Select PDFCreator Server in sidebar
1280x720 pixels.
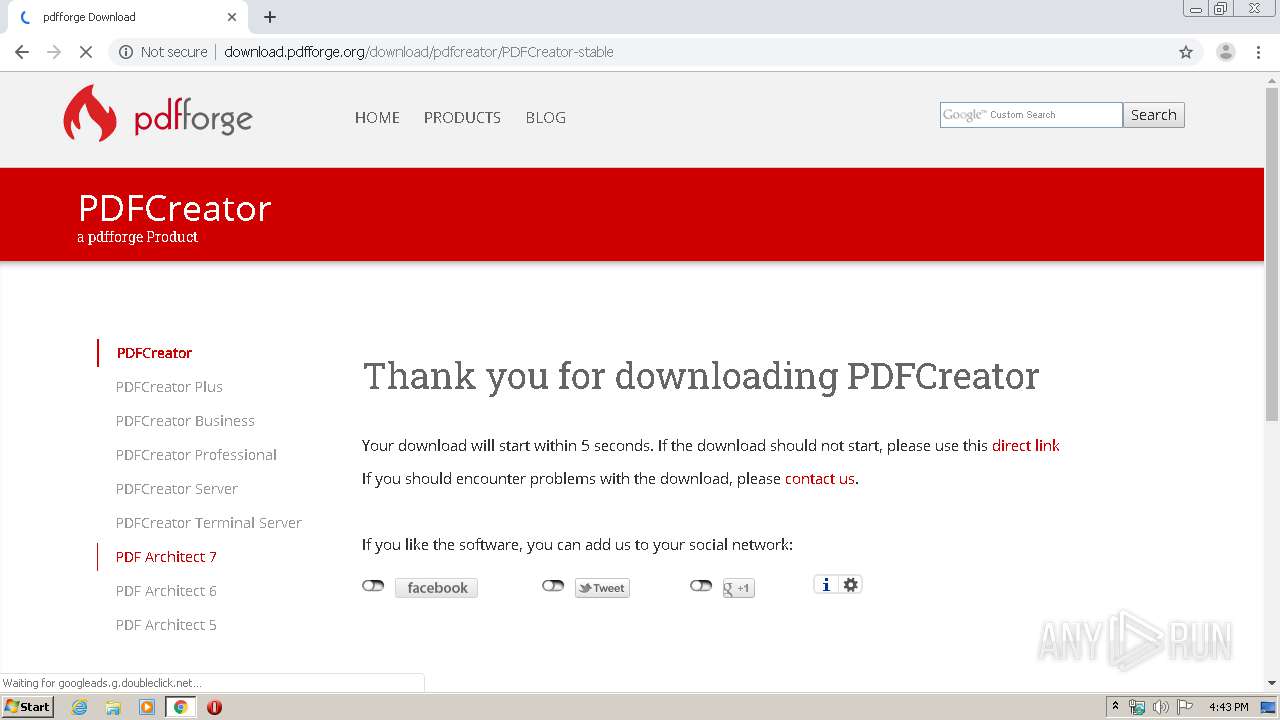[177, 489]
